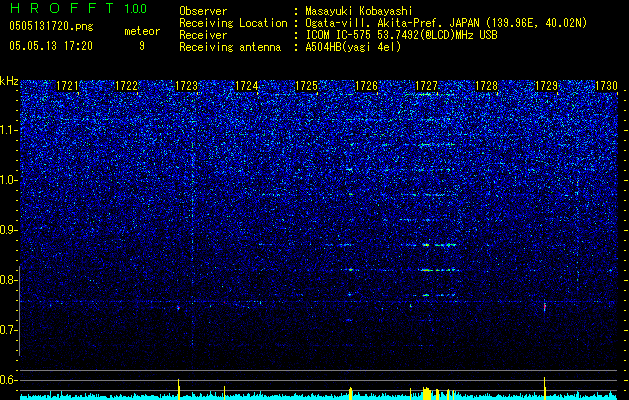The image size is (629, 400).
Task: Click the meteor count value 9
Action: coord(142,46)
